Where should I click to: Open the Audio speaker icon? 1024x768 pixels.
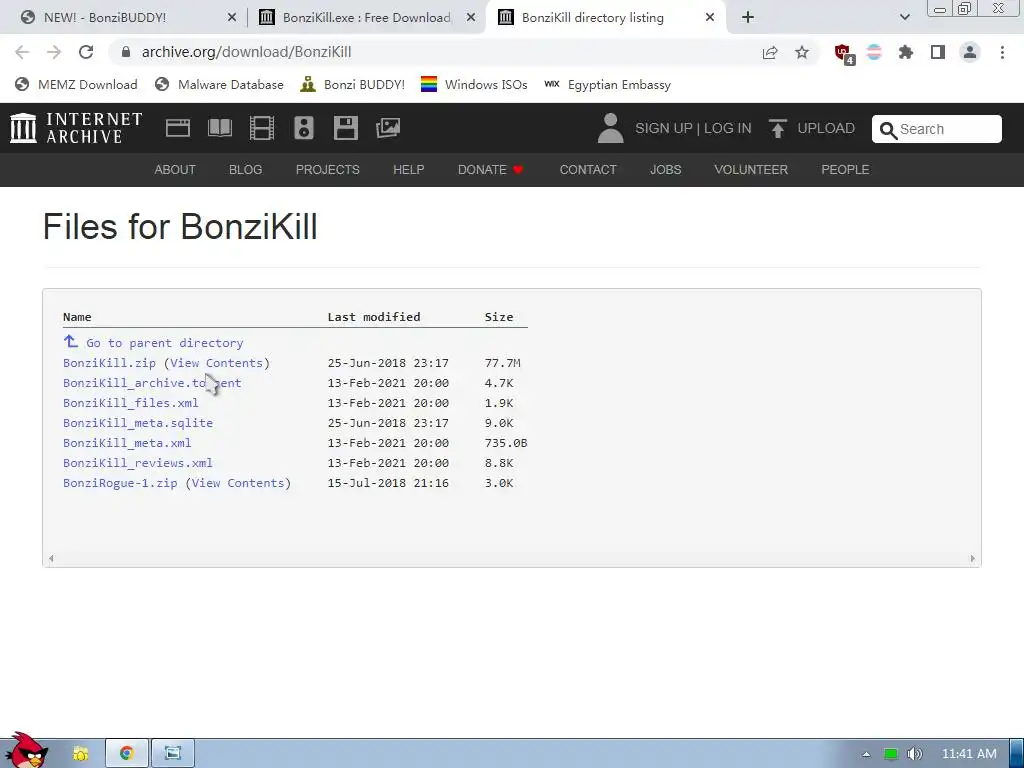[304, 128]
